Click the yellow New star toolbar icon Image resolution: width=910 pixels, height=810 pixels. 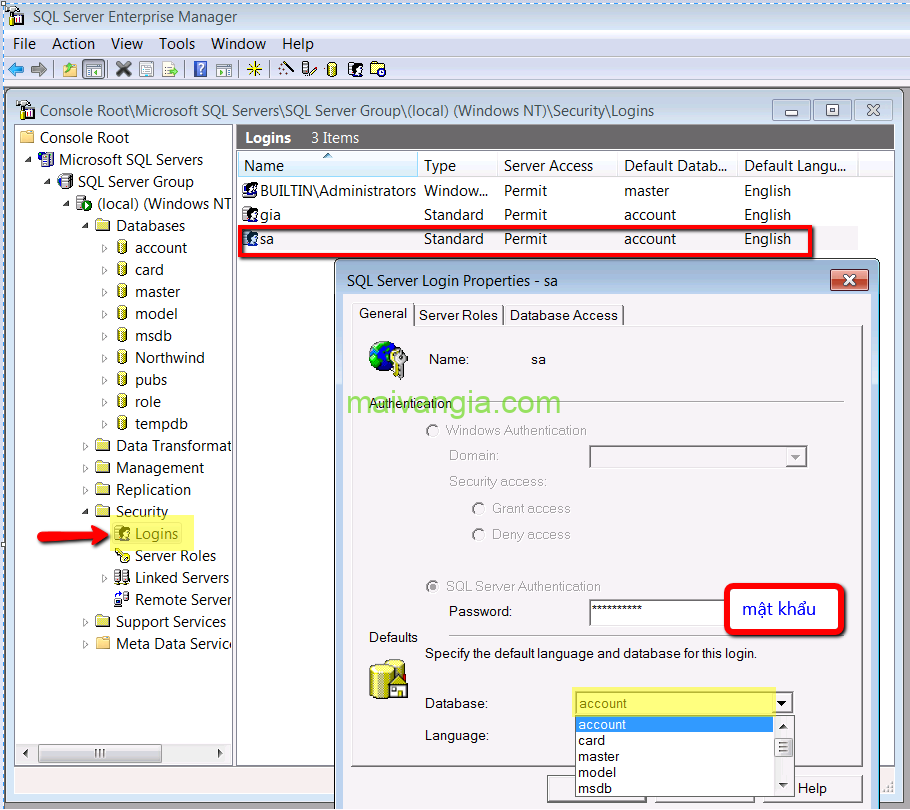click(254, 69)
